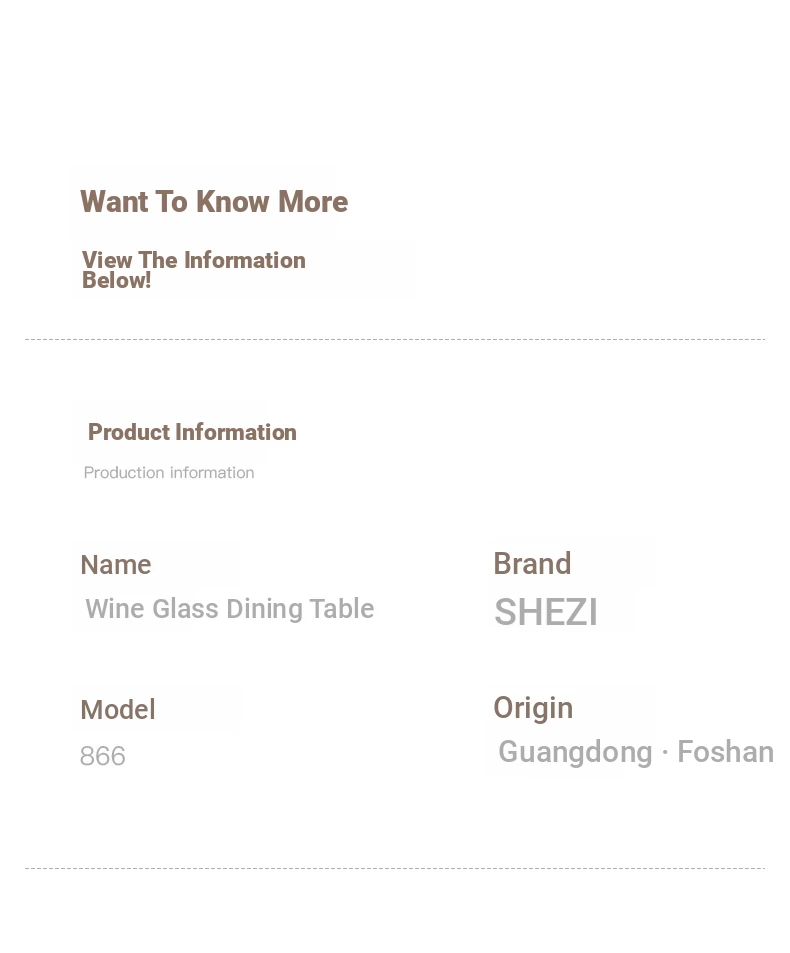Select the model number 866

(x=103, y=756)
